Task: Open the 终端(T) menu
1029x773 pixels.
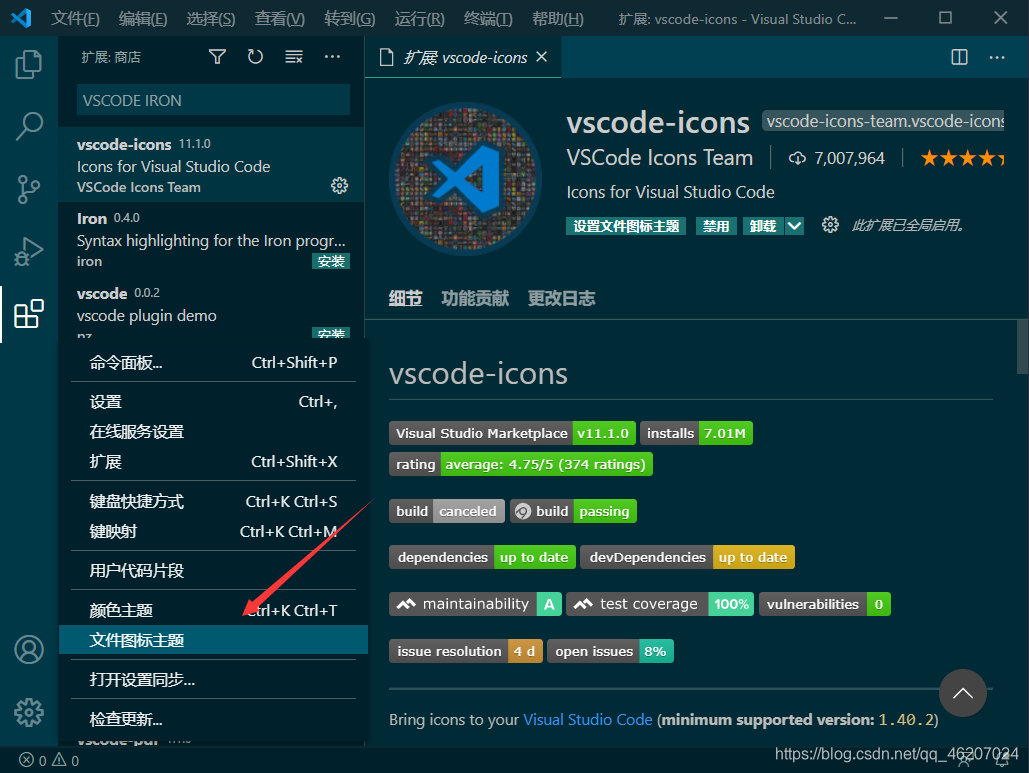Action: [488, 18]
